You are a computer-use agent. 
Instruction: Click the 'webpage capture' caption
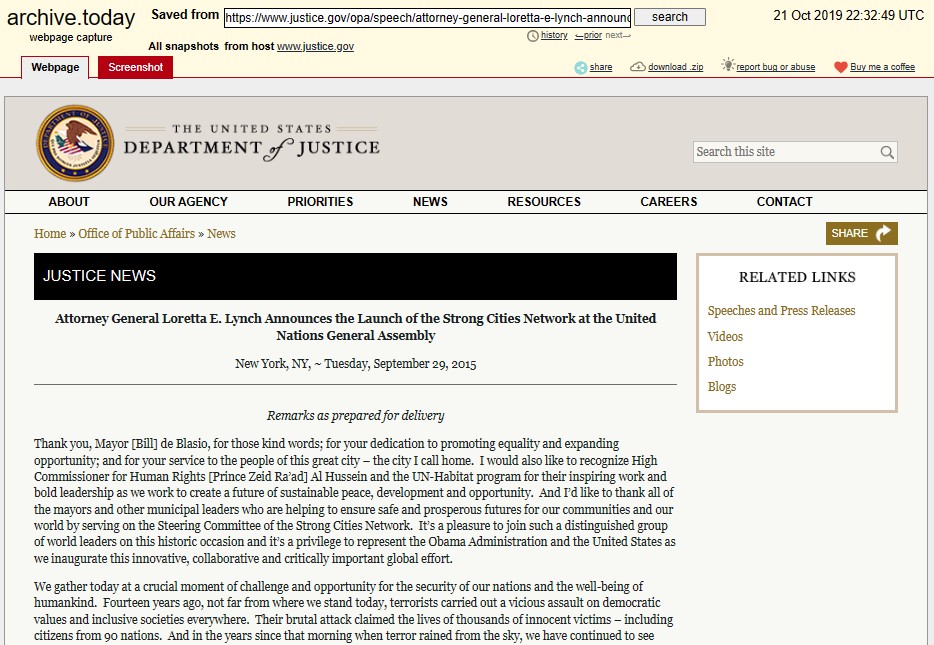[x=71, y=38]
